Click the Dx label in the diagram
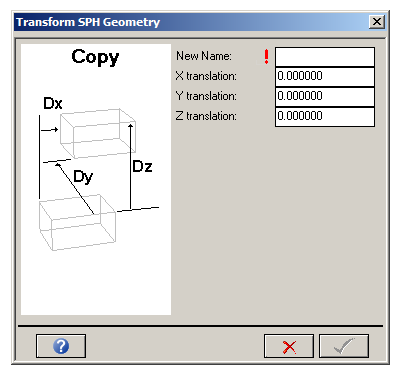400x375 pixels. click(53, 103)
